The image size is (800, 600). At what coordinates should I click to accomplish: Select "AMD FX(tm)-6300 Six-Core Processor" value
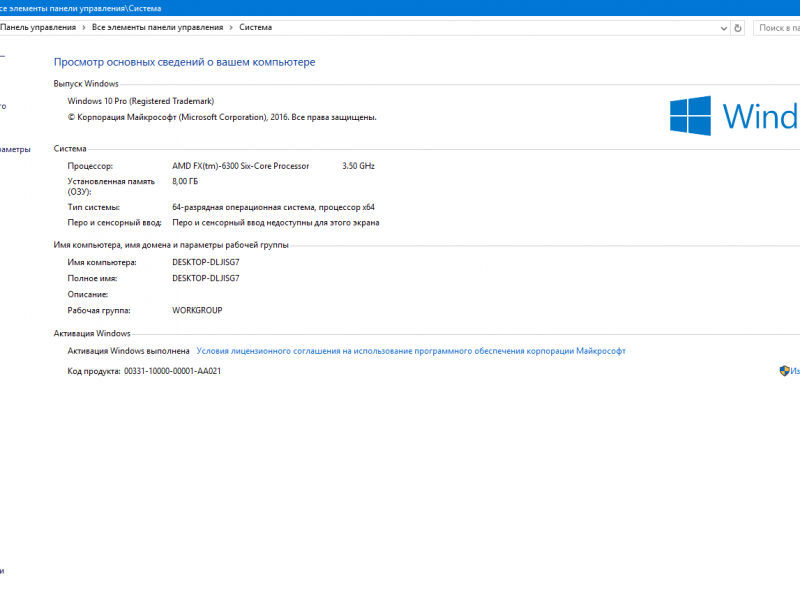point(240,166)
